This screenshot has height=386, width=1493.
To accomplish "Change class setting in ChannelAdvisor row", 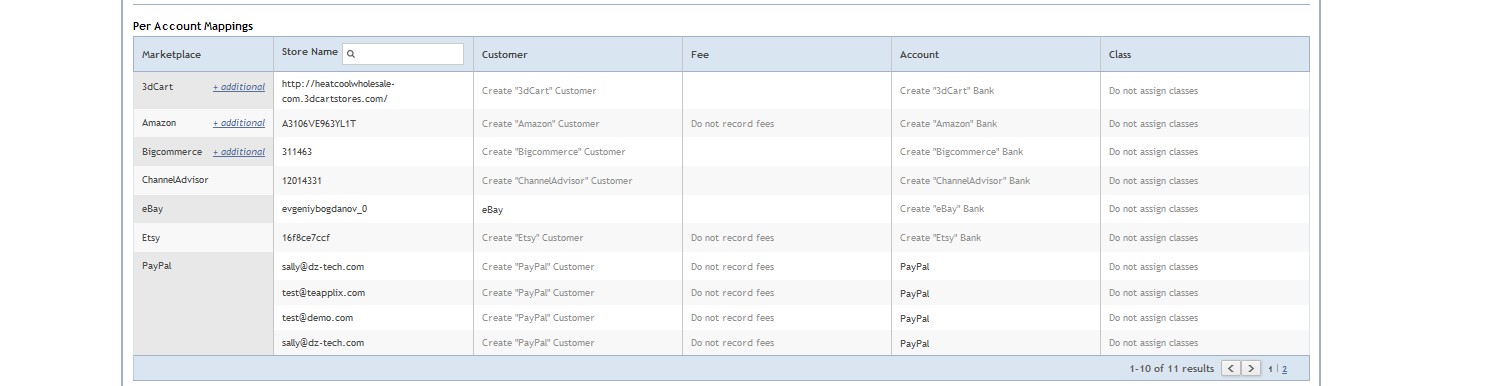I will click(1153, 181).
